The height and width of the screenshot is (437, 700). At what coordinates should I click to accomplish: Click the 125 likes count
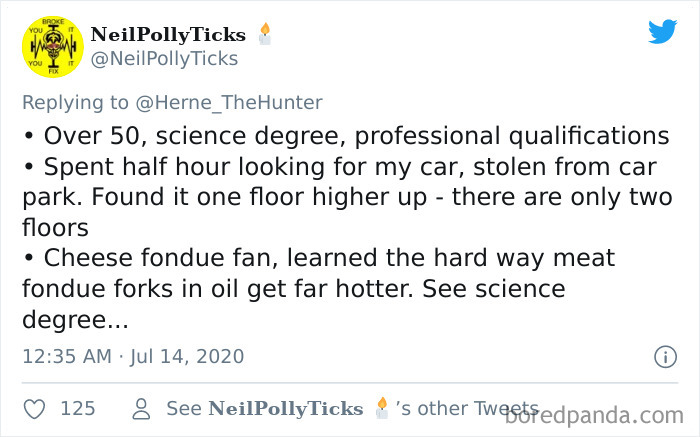(x=78, y=408)
